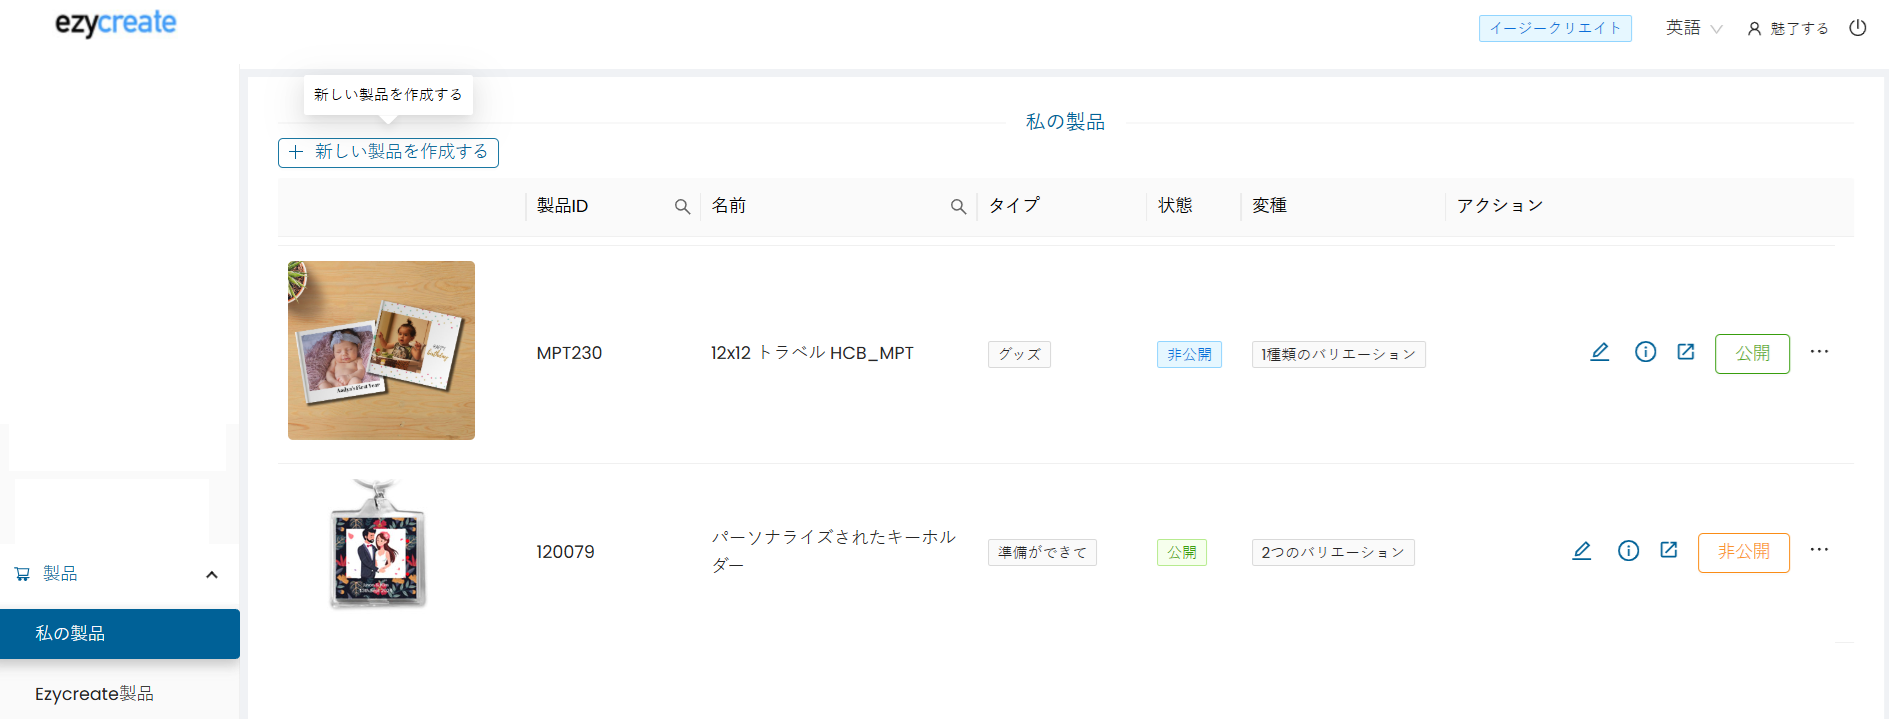The height and width of the screenshot is (719, 1889).
Task: View info for product 120079
Action: 1628,551
